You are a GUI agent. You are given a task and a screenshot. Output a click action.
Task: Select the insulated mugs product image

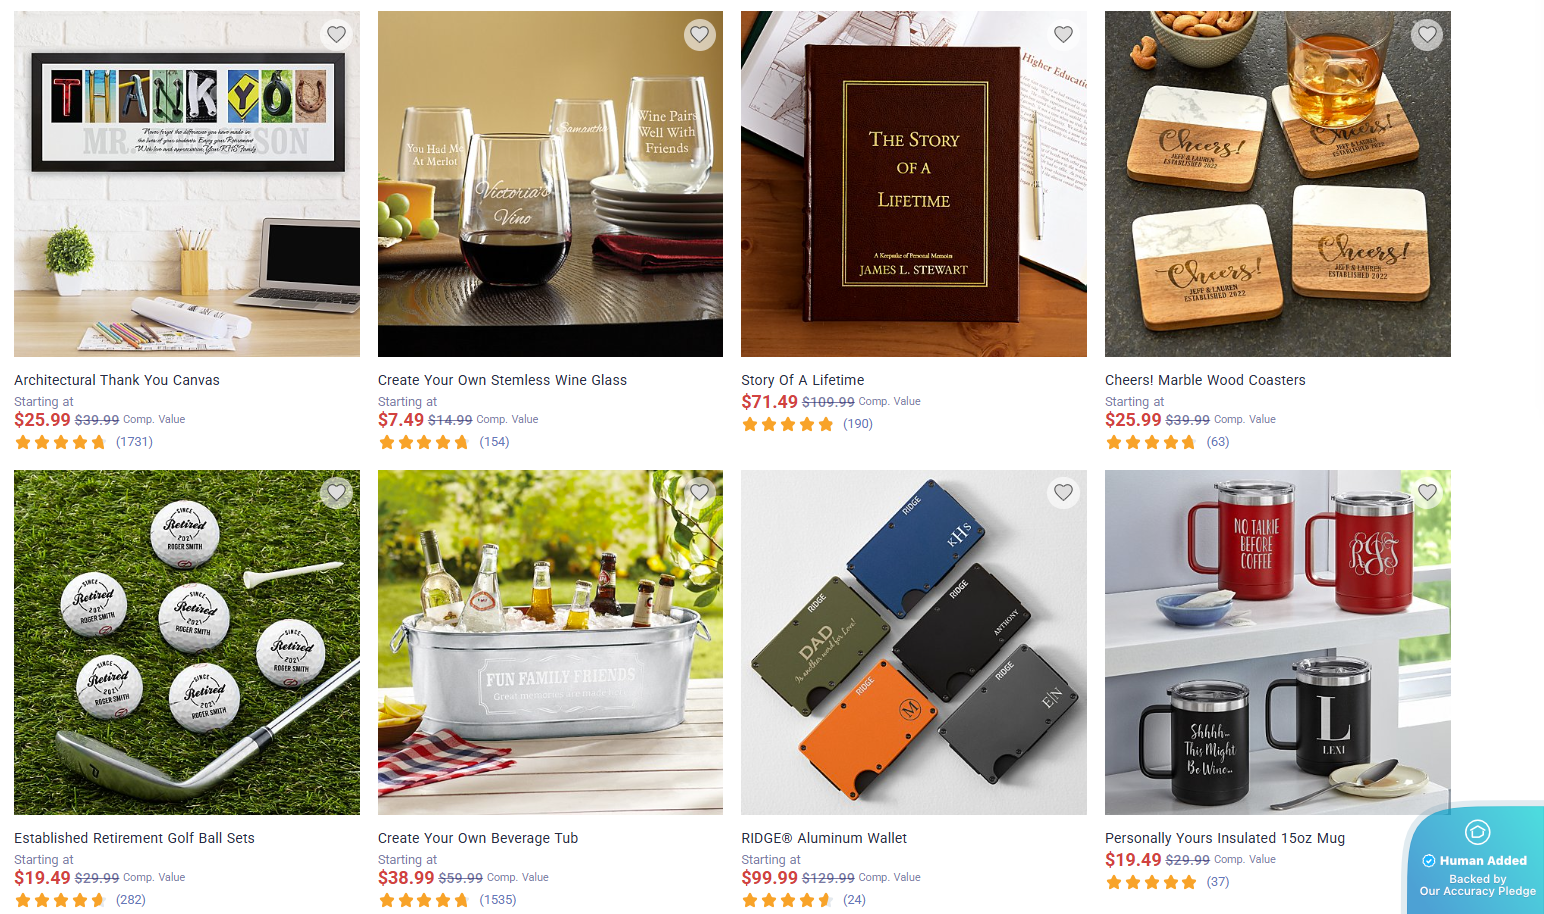coord(1277,642)
